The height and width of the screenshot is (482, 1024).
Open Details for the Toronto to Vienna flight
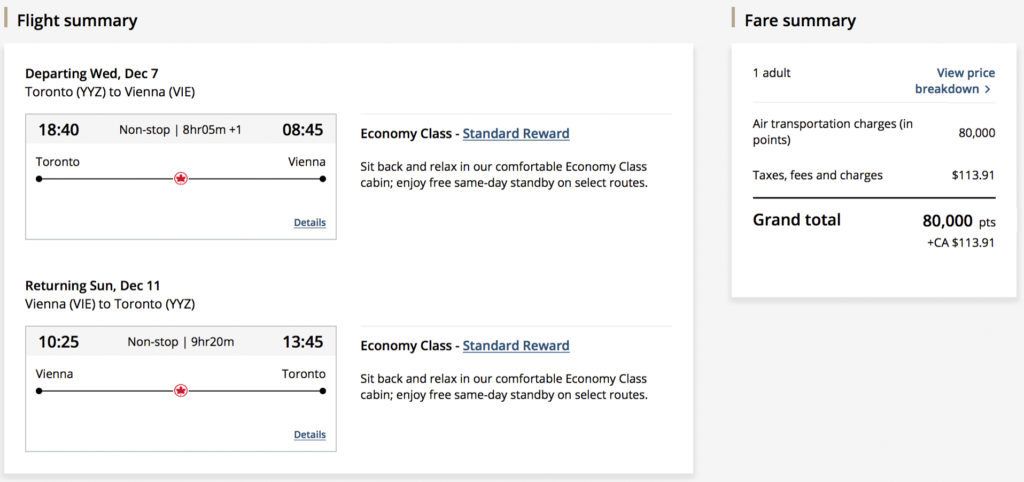[x=309, y=223]
